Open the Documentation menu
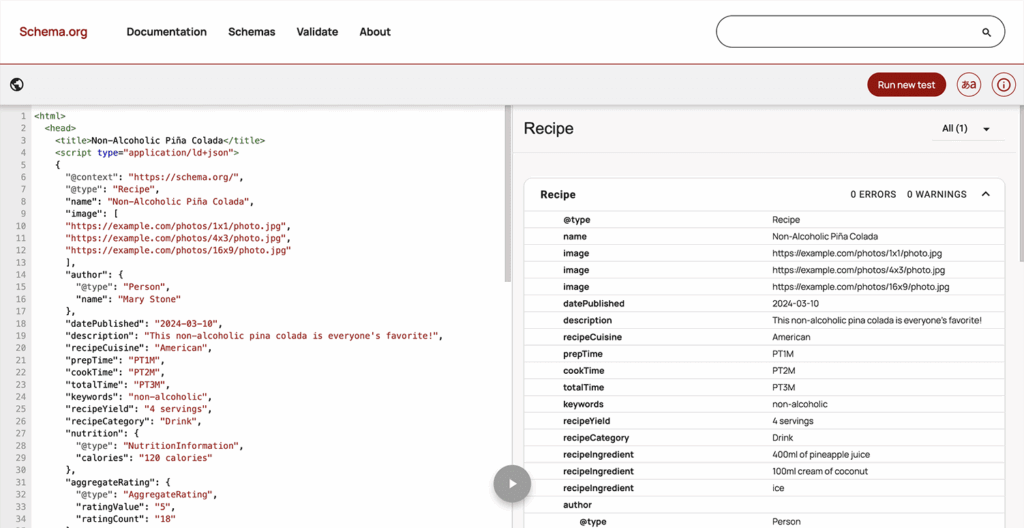Viewport: 1024px width, 528px height. 167,31
